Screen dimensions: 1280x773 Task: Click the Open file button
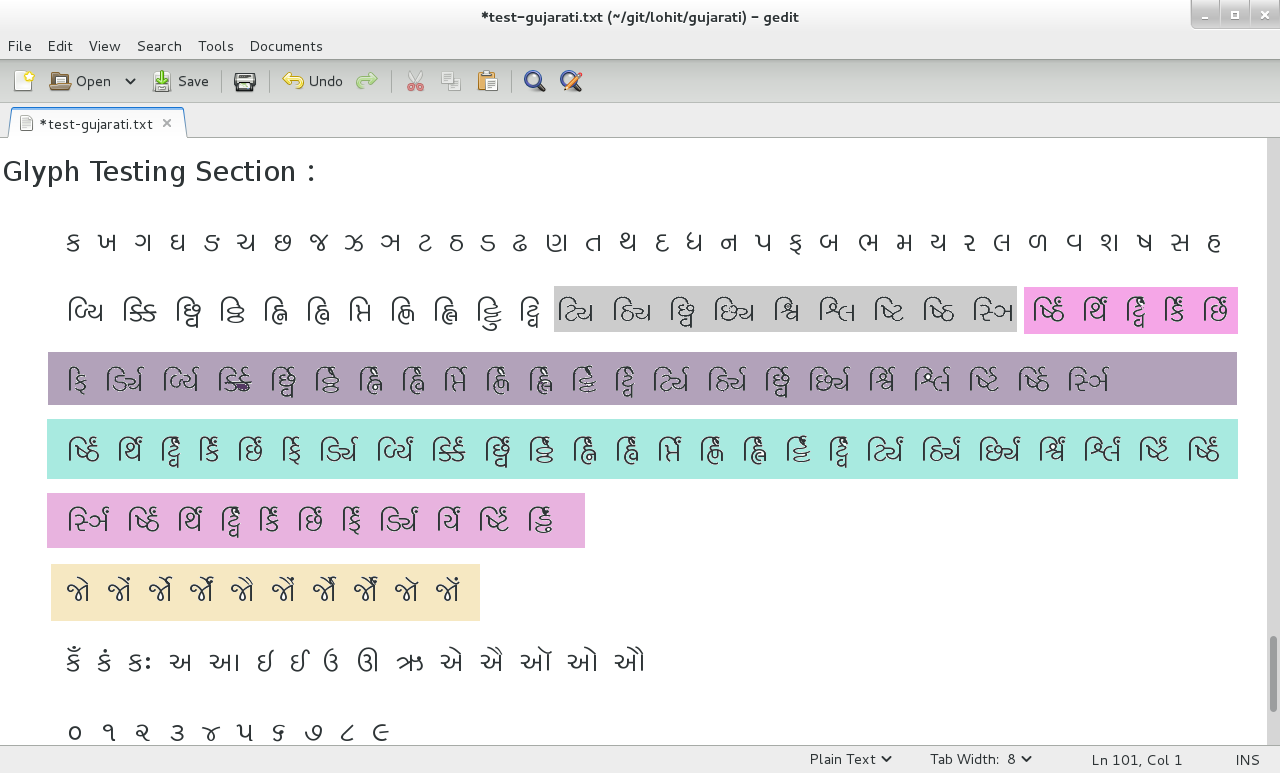coord(80,81)
